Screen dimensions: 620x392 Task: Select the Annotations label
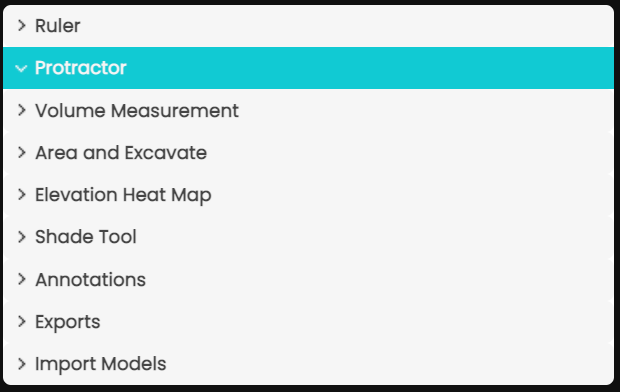tap(91, 280)
